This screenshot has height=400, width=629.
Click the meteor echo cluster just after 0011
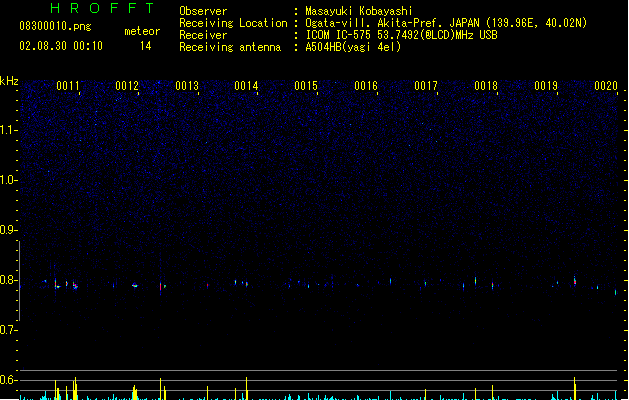75,286
